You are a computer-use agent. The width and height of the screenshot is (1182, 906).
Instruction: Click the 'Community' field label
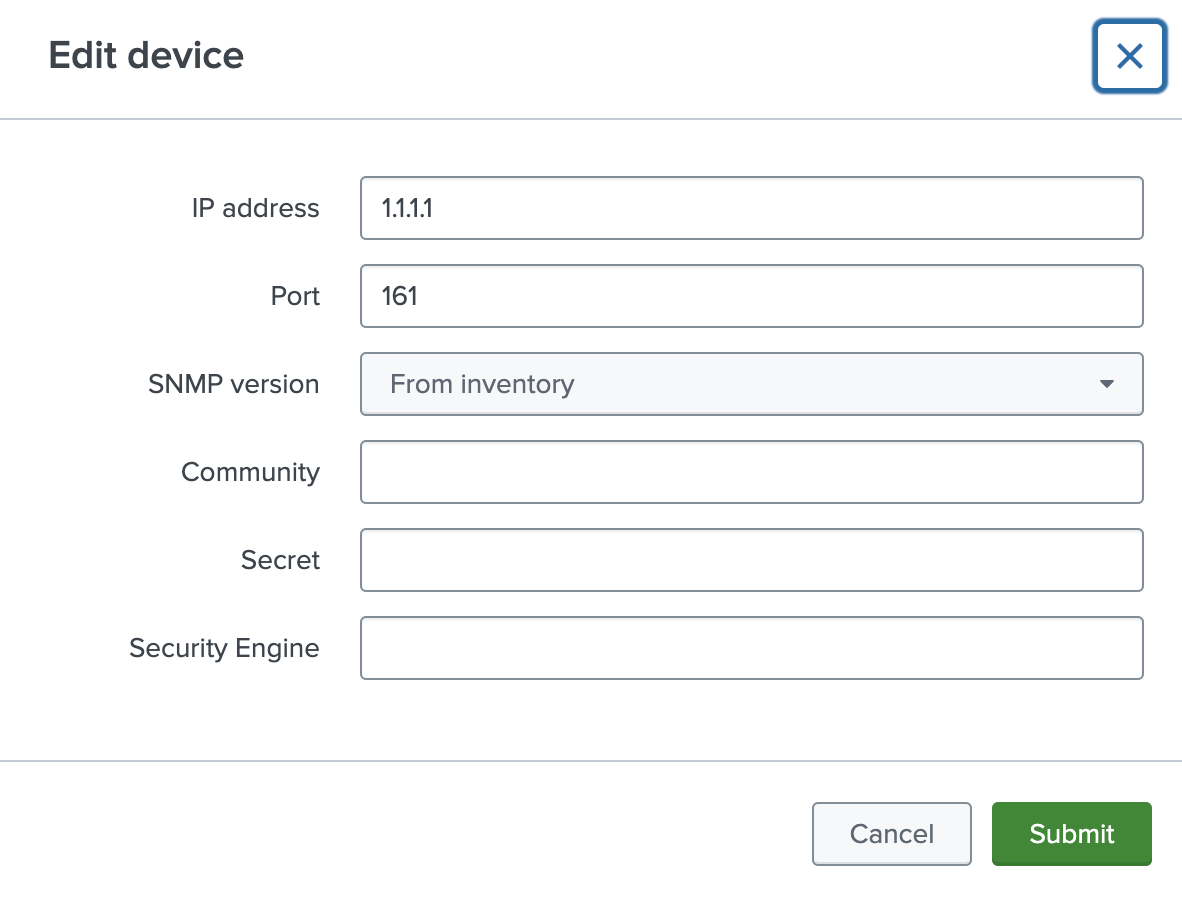click(x=250, y=472)
